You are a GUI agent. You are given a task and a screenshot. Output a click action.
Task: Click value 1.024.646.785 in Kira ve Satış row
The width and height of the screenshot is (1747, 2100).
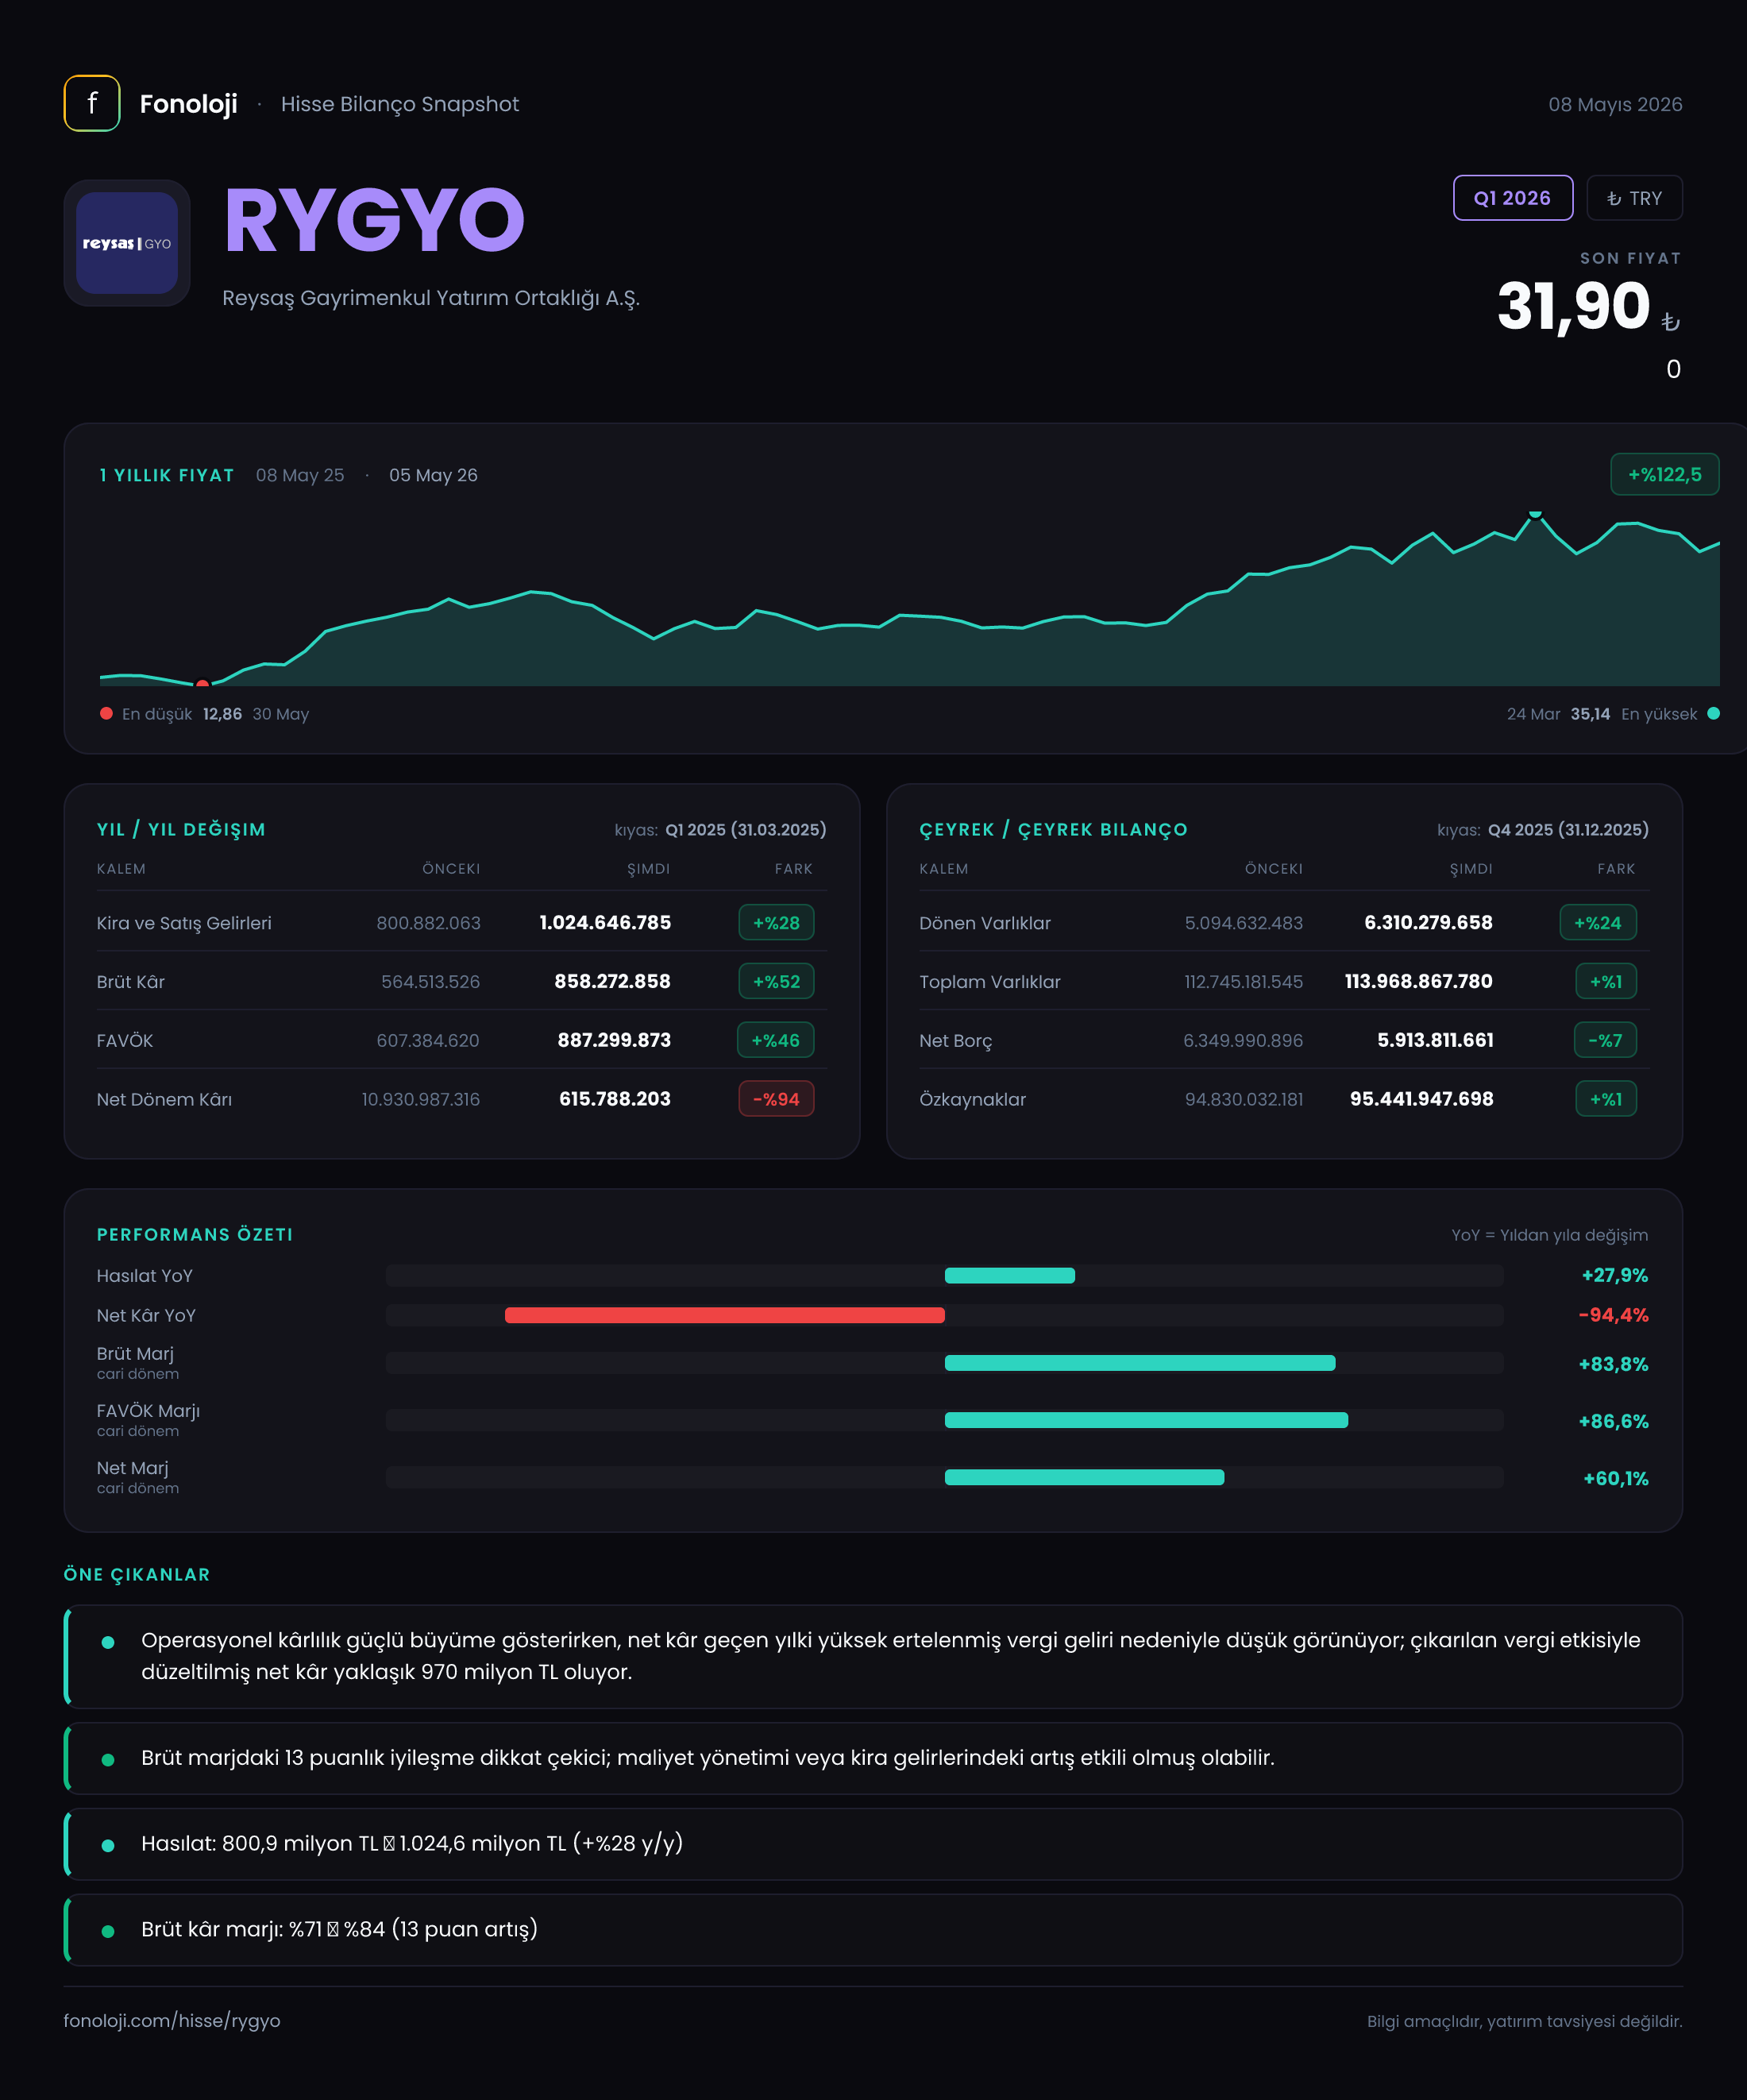(605, 922)
